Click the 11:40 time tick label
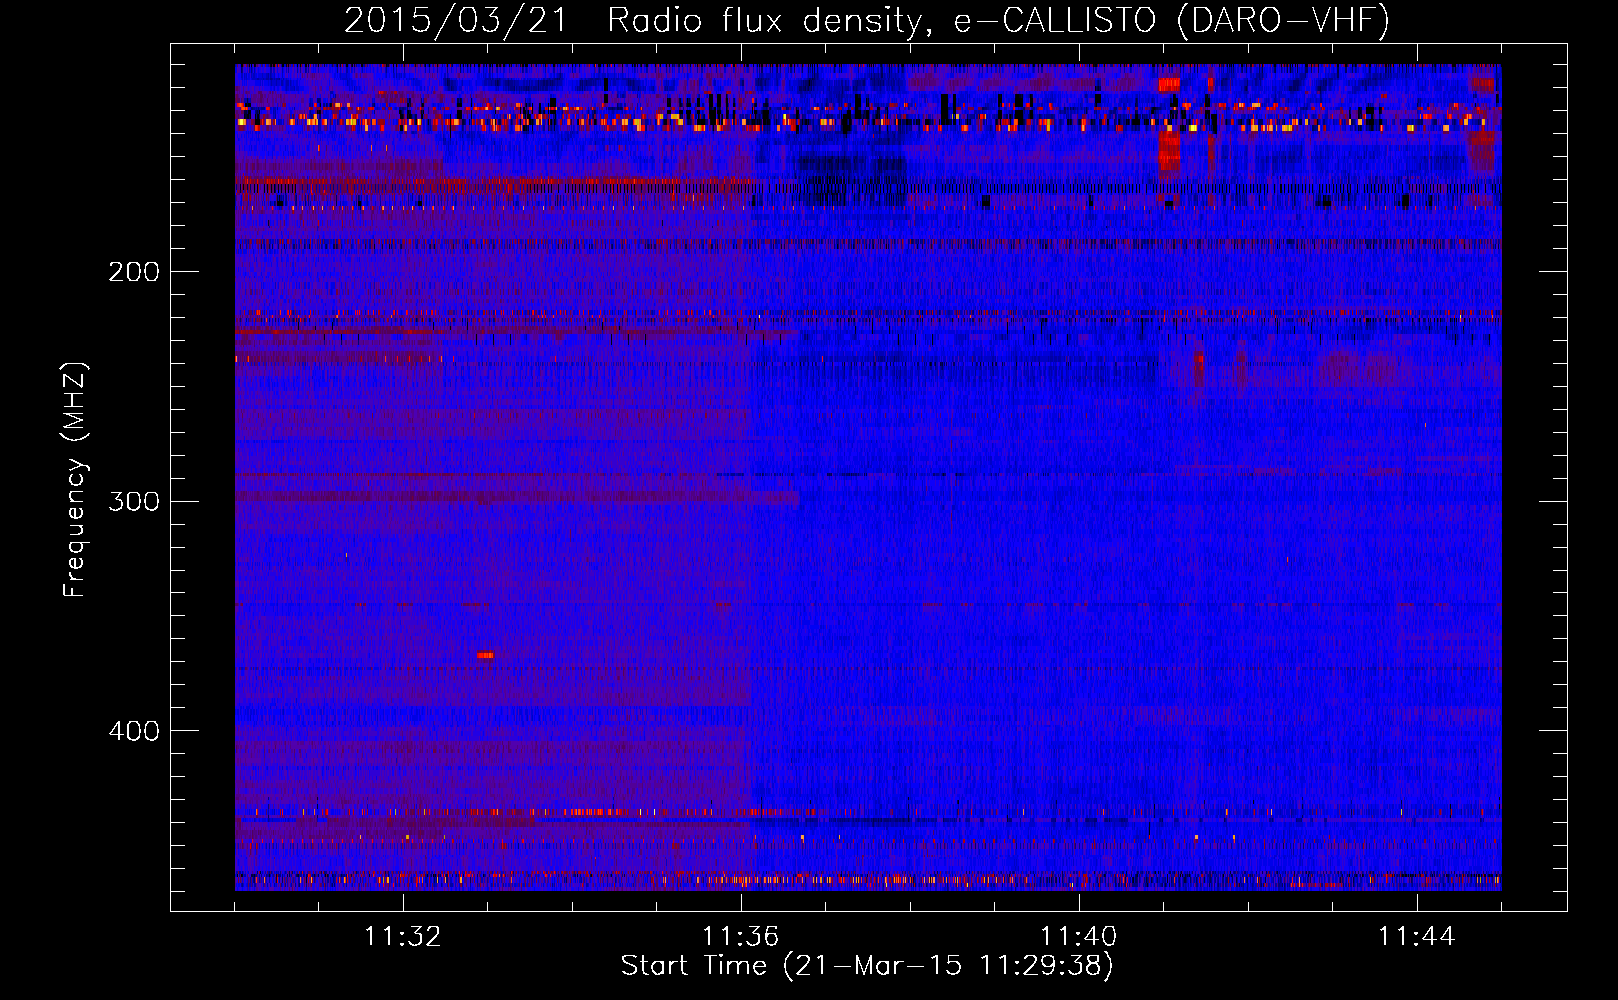The height and width of the screenshot is (1000, 1618). click(1079, 936)
